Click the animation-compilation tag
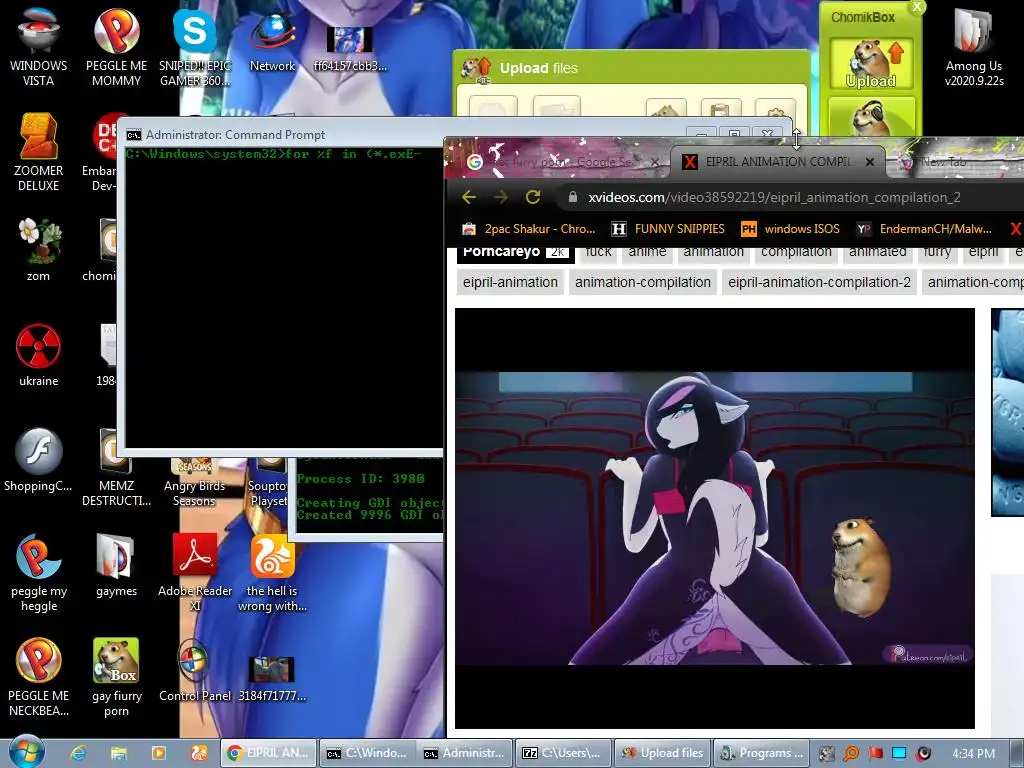This screenshot has height=768, width=1024. (643, 282)
